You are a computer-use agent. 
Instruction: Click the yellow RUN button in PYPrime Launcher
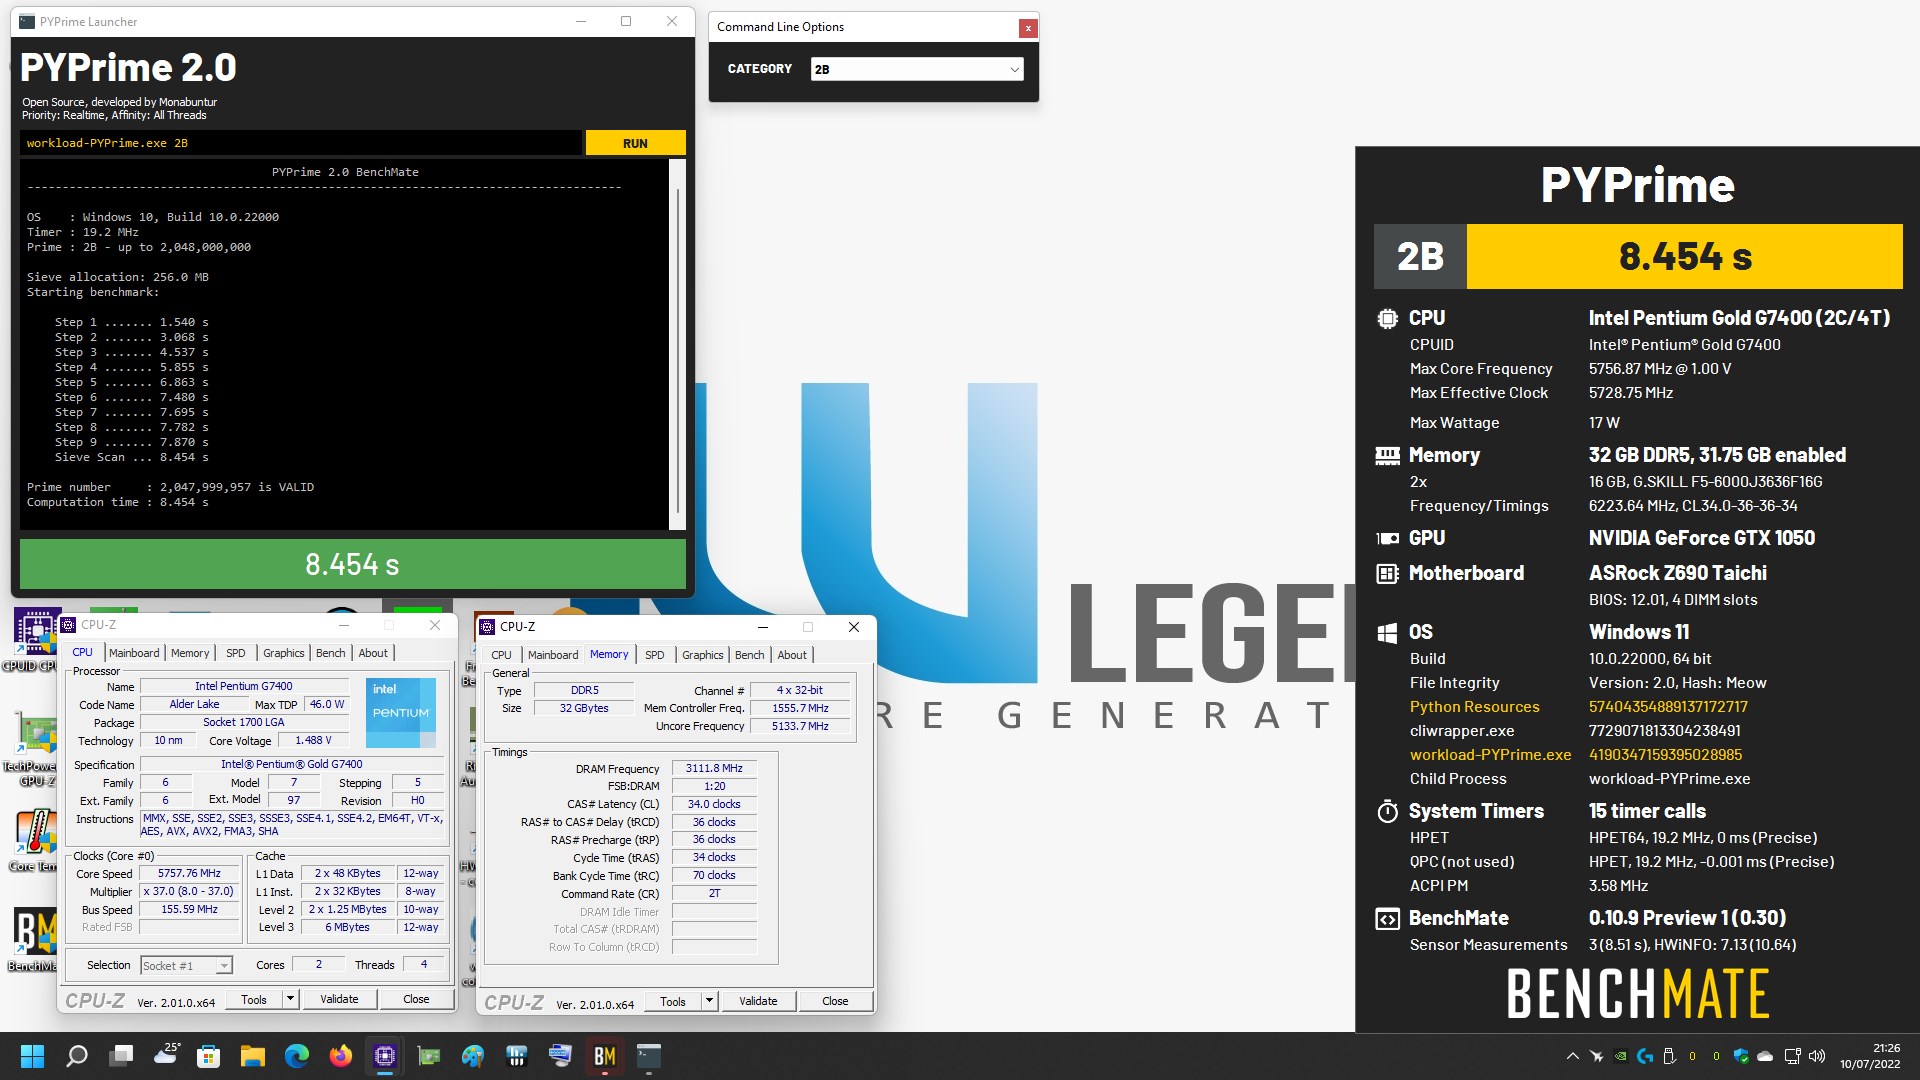pos(635,143)
